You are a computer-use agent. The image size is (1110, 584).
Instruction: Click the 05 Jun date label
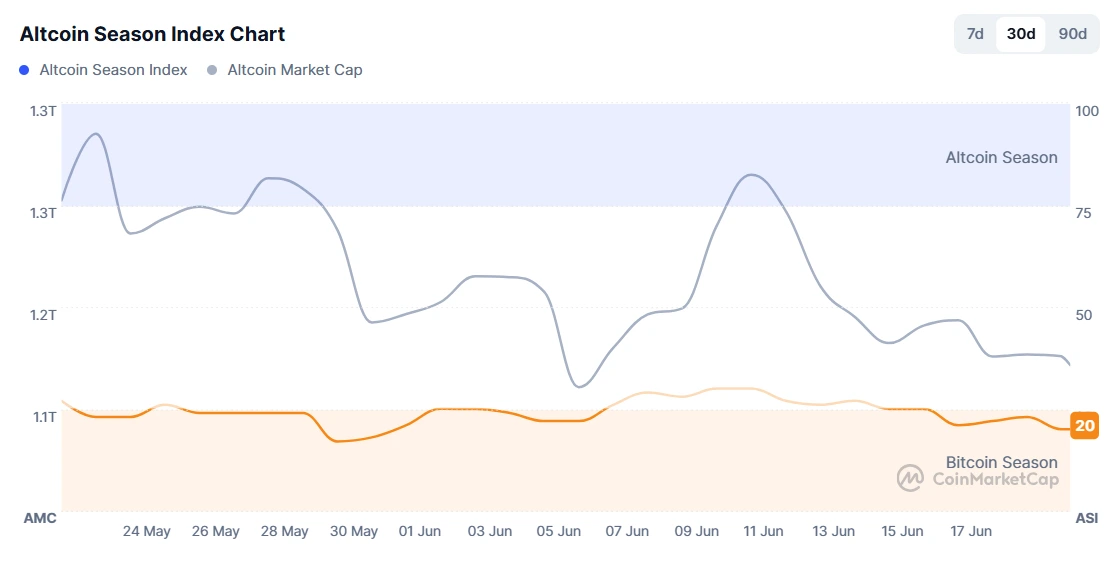[x=558, y=531]
